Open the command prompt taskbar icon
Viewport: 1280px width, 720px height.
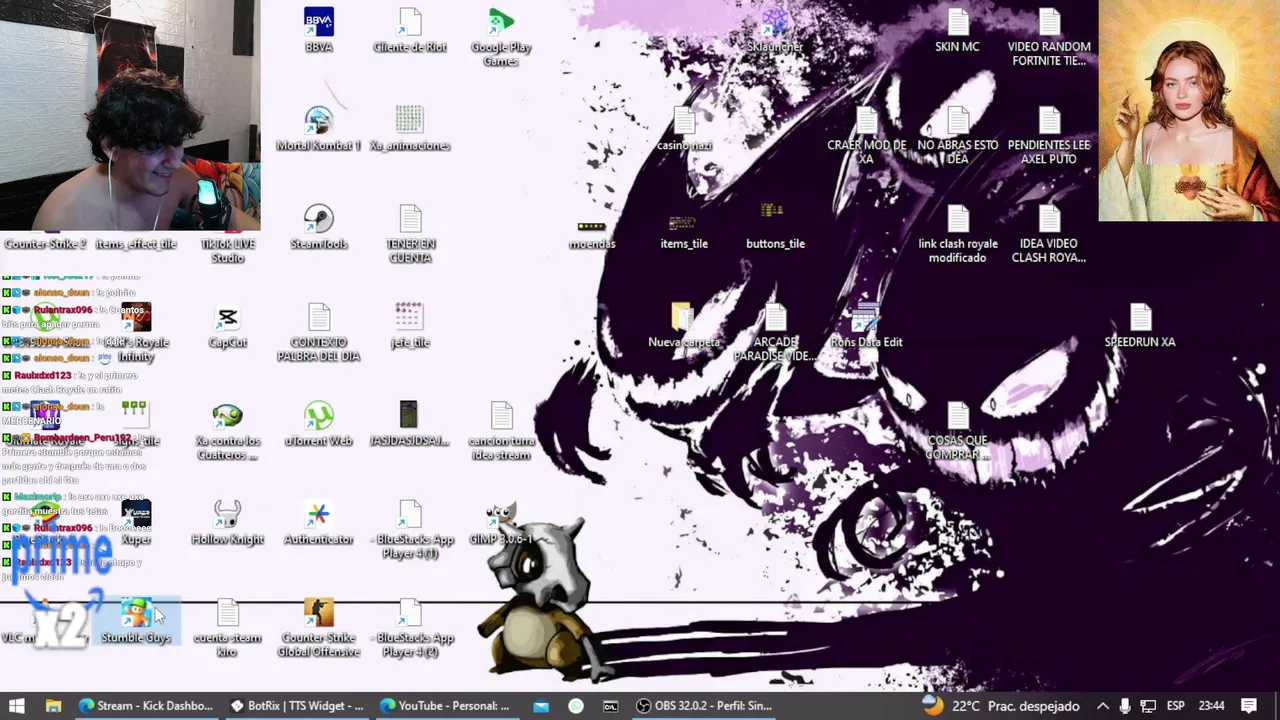610,705
